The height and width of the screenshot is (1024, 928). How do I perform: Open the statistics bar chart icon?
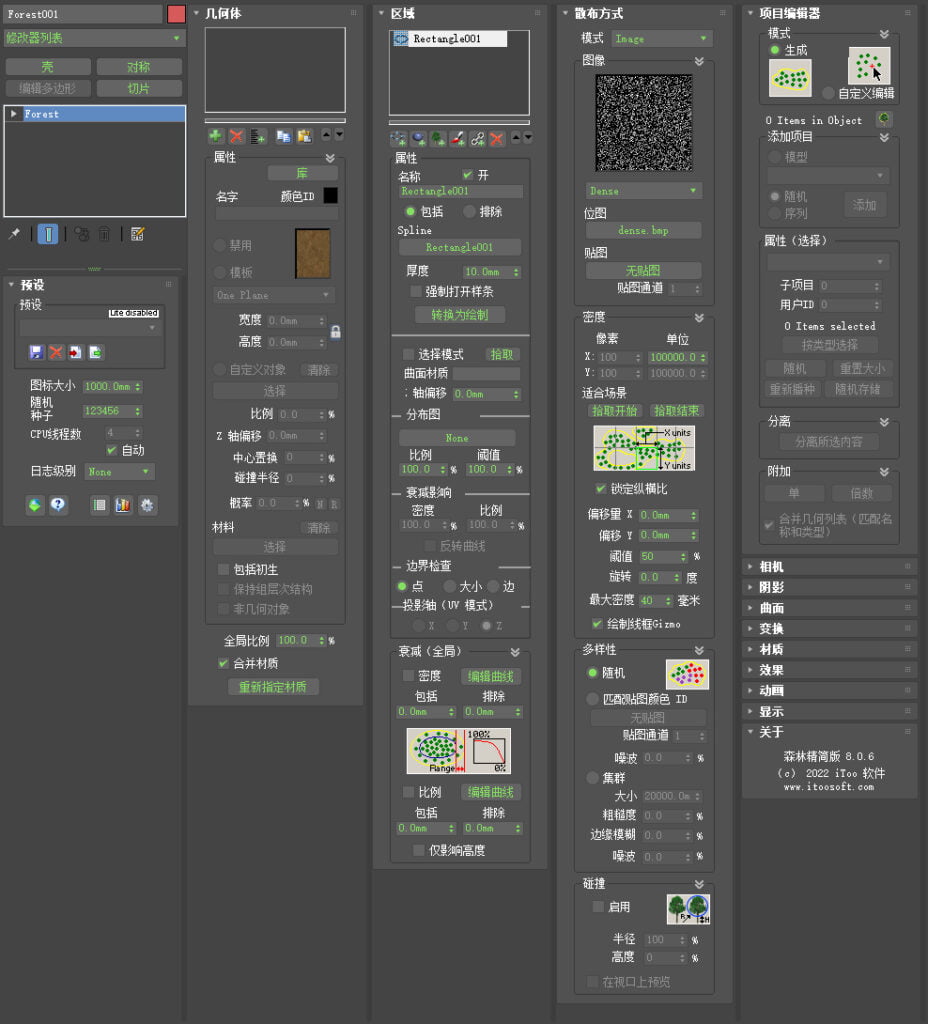(123, 505)
